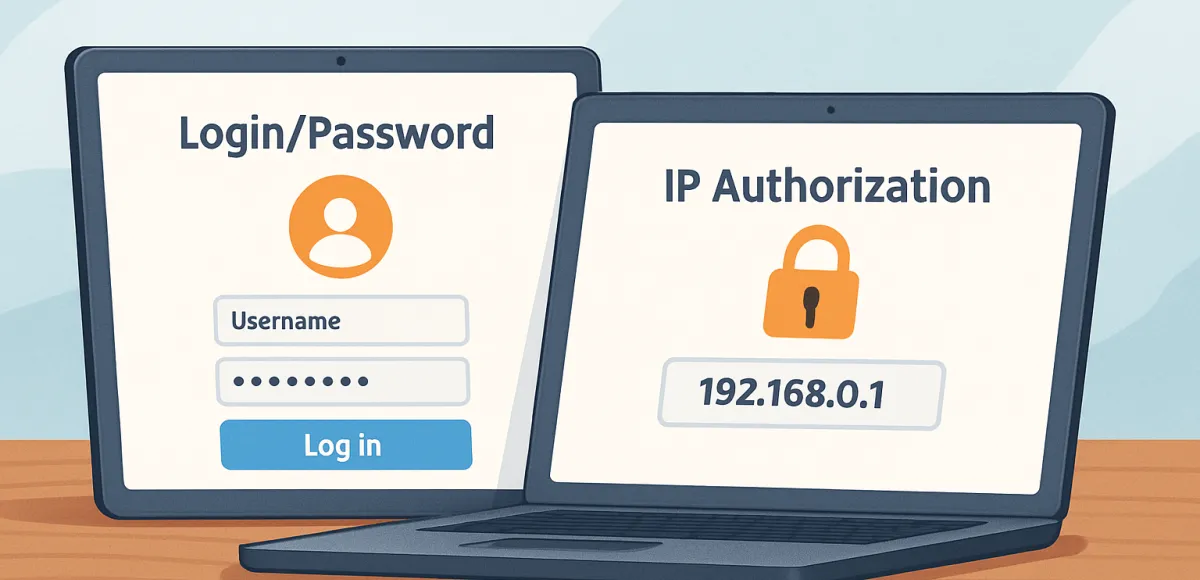Screen dimensions: 1200x580
Task: Click the word Username inside the field
Action: coord(285,321)
